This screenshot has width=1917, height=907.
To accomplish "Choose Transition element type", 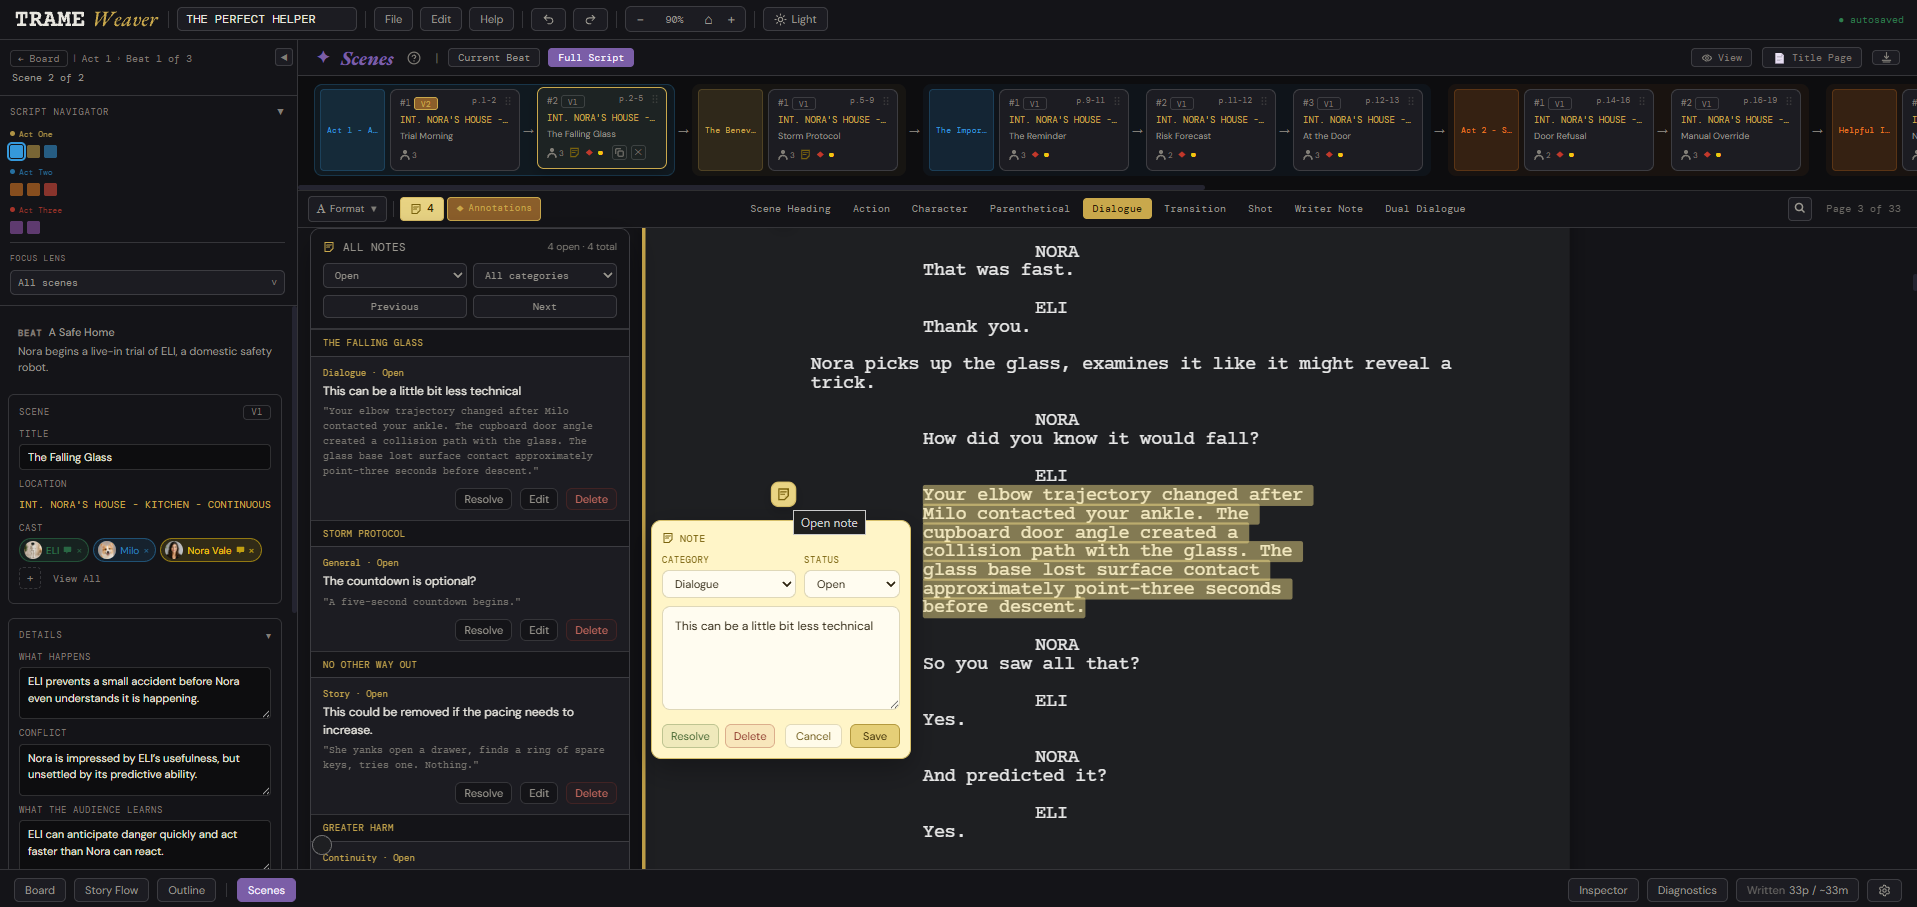I will [x=1195, y=208].
